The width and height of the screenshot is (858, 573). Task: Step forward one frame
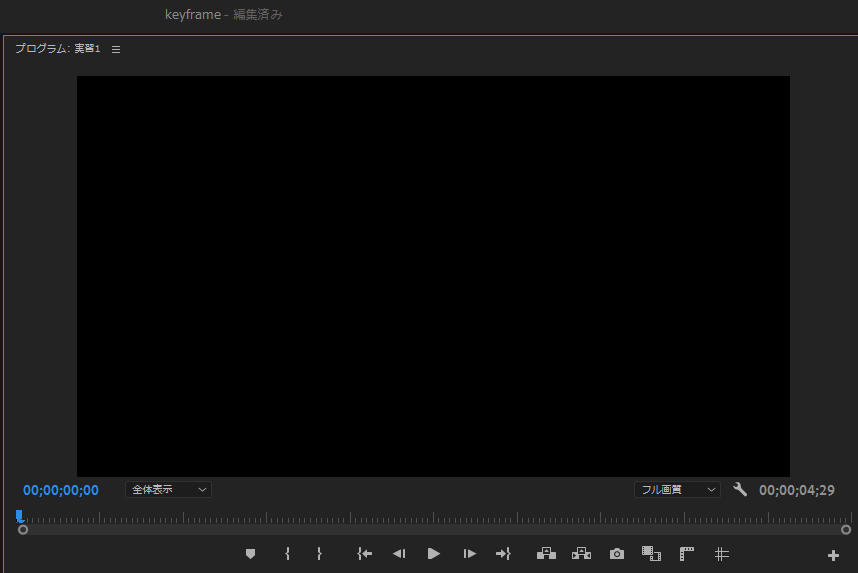click(469, 554)
